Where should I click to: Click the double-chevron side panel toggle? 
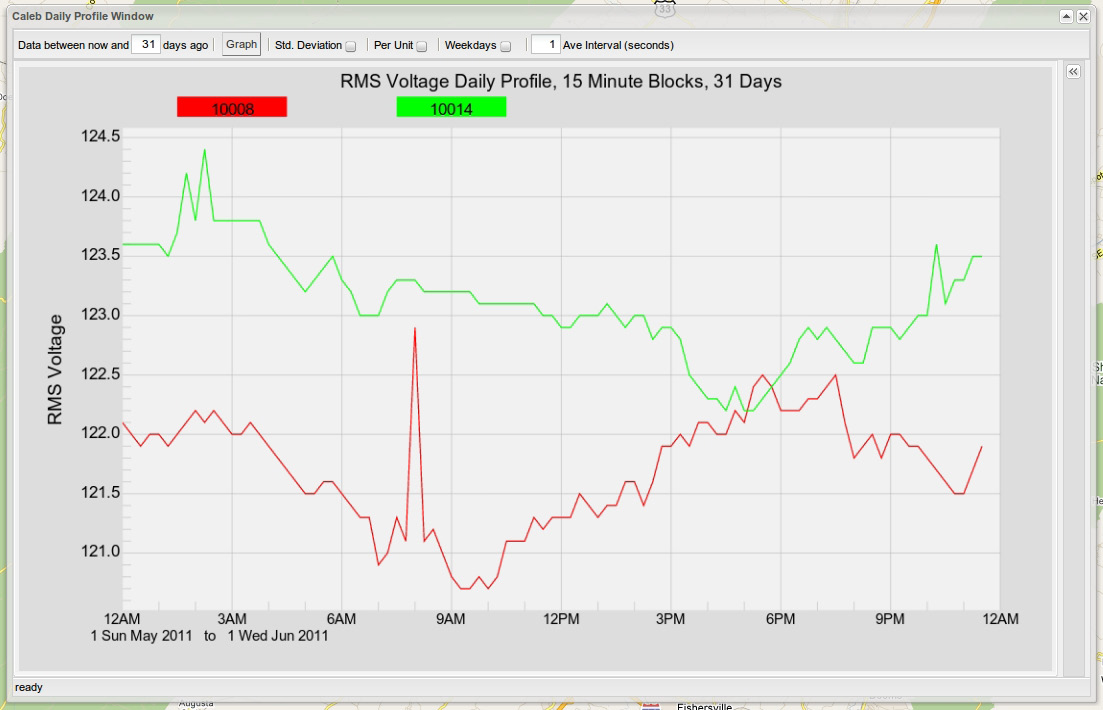[x=1072, y=72]
